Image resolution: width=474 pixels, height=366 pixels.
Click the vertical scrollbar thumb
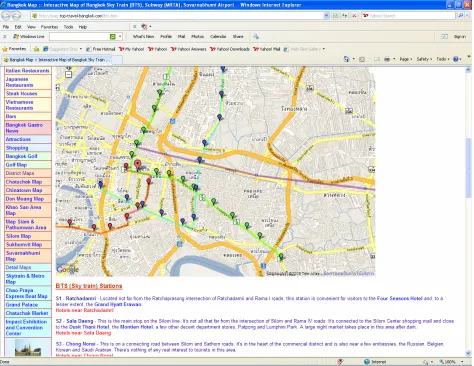pos(468,167)
